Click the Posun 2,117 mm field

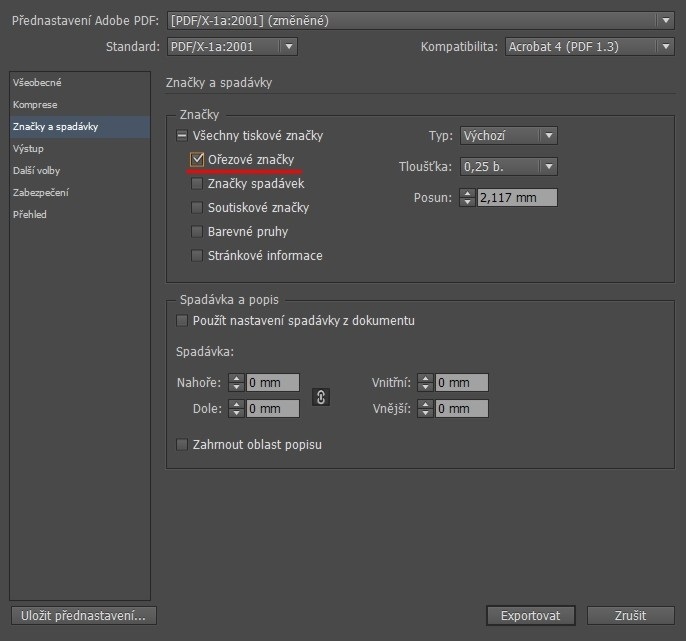click(517, 197)
